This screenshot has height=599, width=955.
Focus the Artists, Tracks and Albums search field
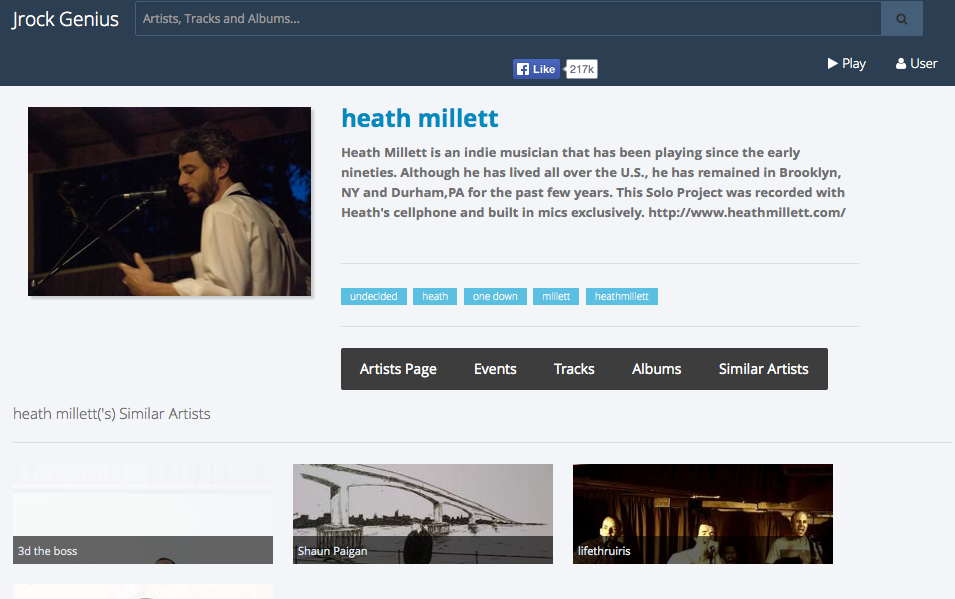click(508, 19)
